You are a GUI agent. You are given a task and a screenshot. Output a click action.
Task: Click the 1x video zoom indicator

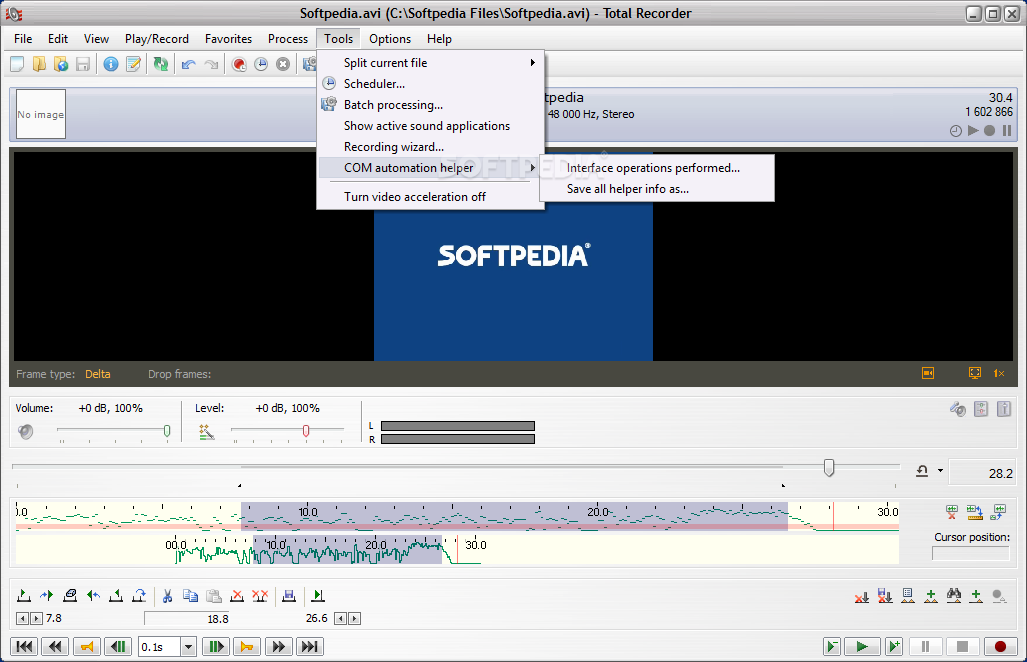click(x=999, y=373)
